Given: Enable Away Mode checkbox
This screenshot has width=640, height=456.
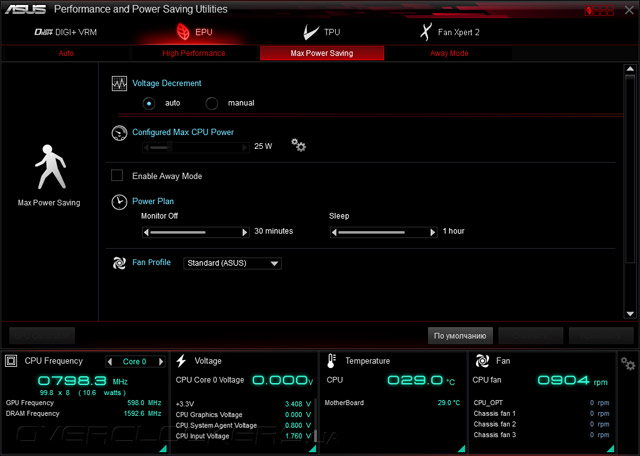Looking at the screenshot, I should [117, 175].
